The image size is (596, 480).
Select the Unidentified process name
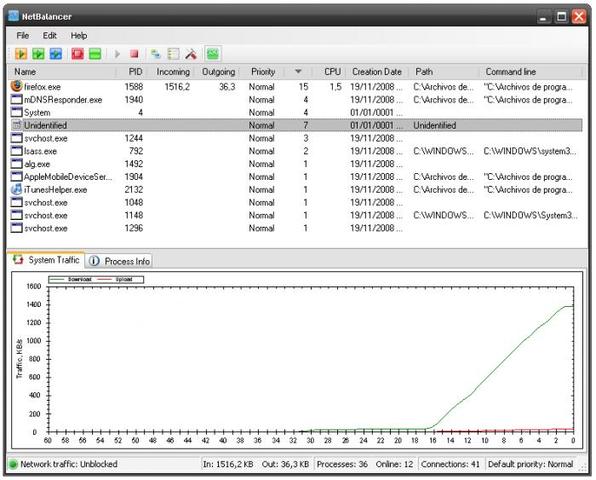point(45,125)
